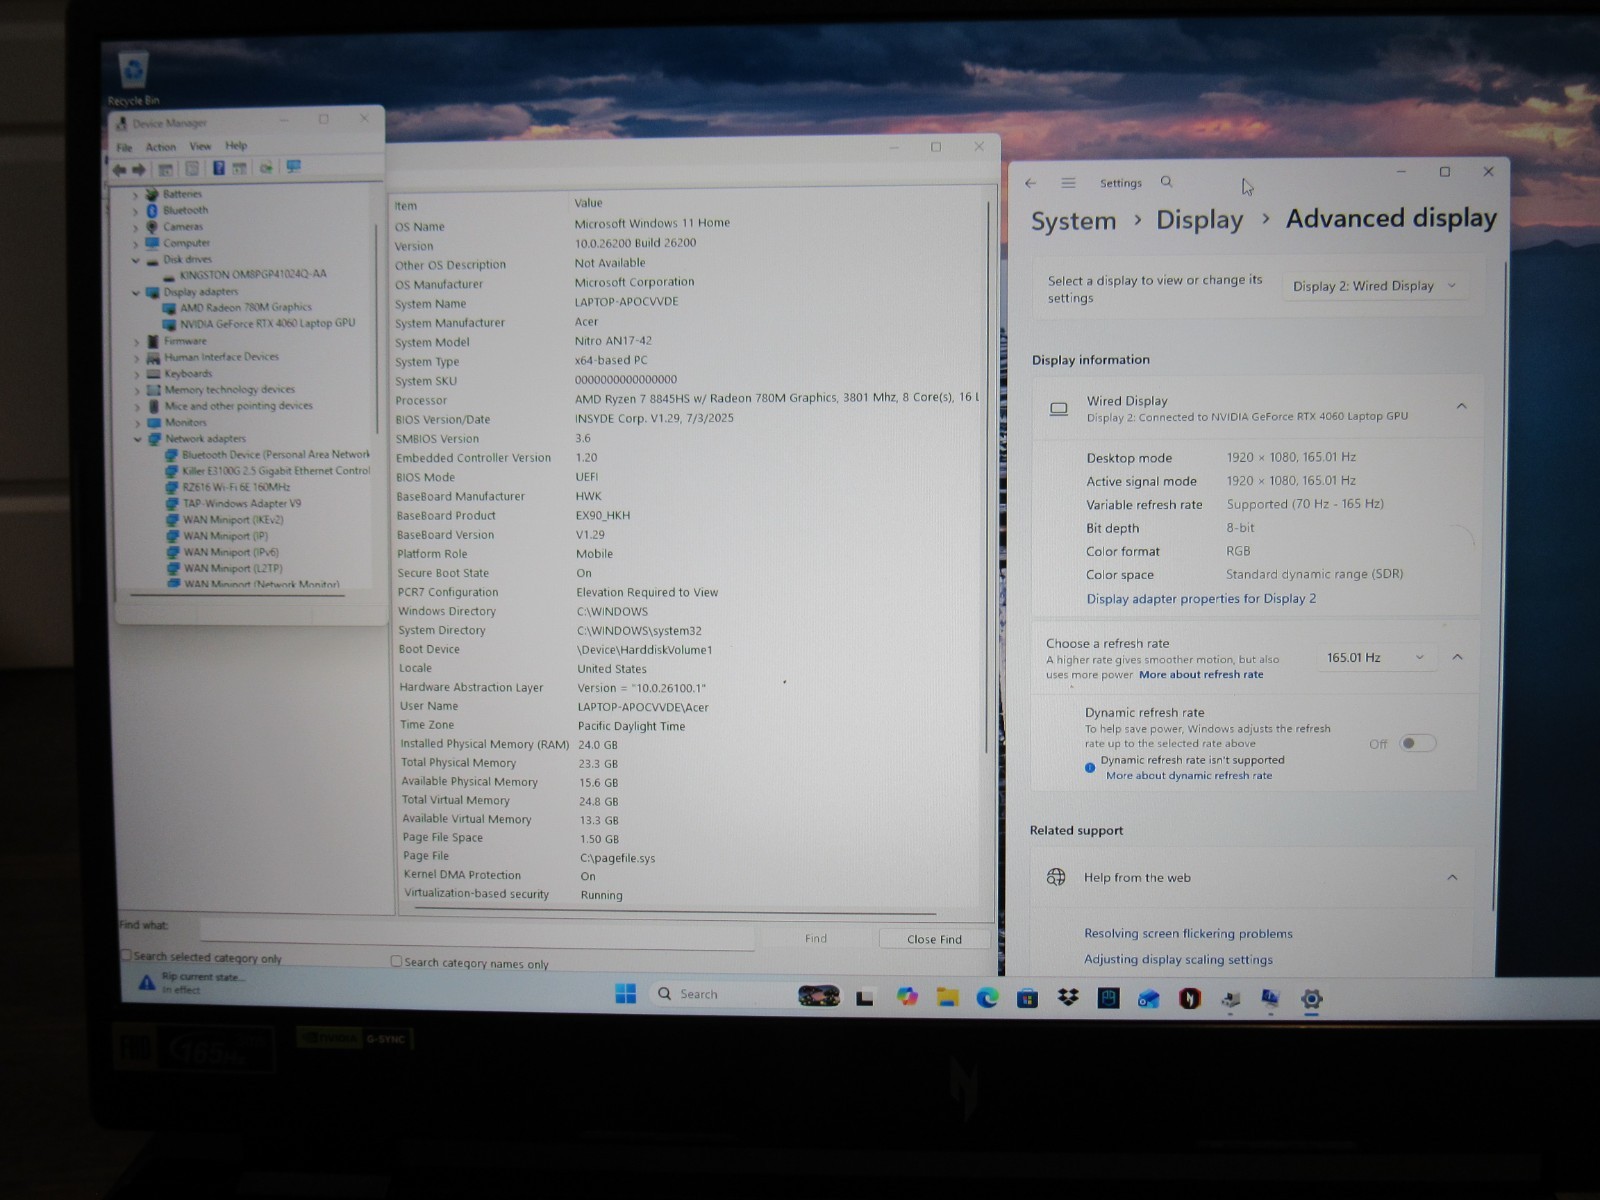
Task: Open the View menu in Device Manager
Action: [x=200, y=146]
